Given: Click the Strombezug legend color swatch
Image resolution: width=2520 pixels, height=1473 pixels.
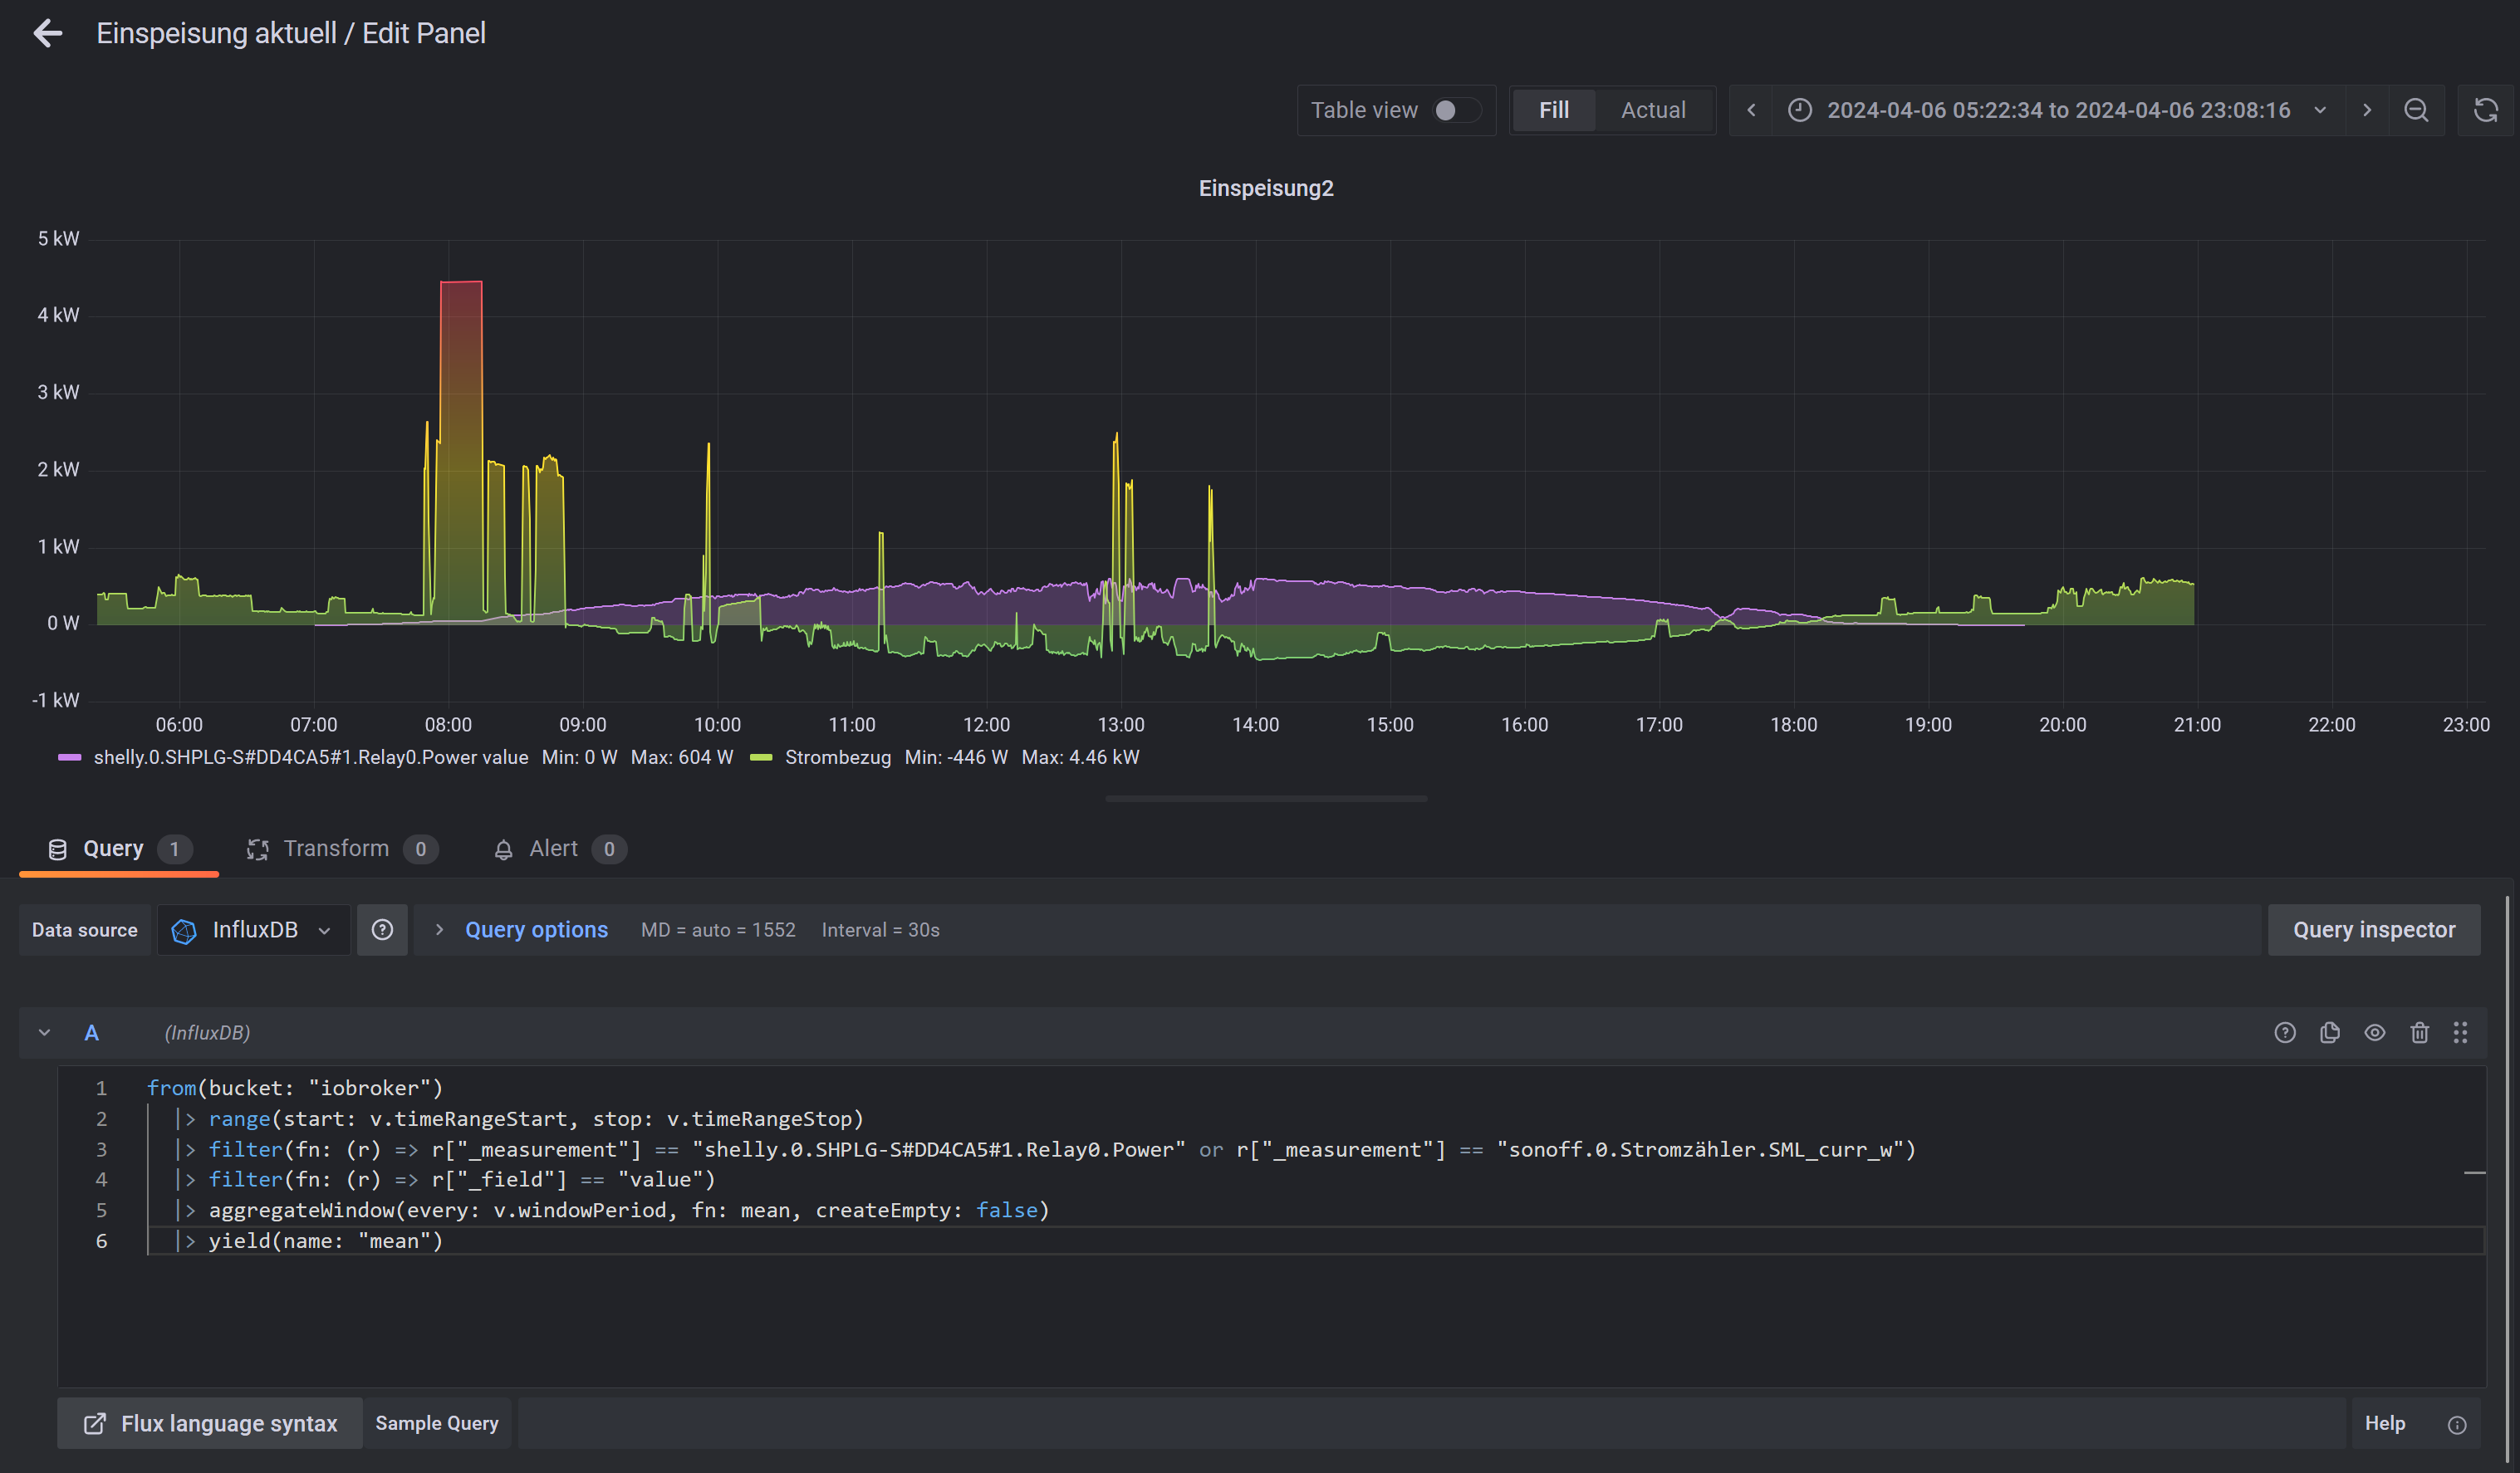Looking at the screenshot, I should coord(761,757).
